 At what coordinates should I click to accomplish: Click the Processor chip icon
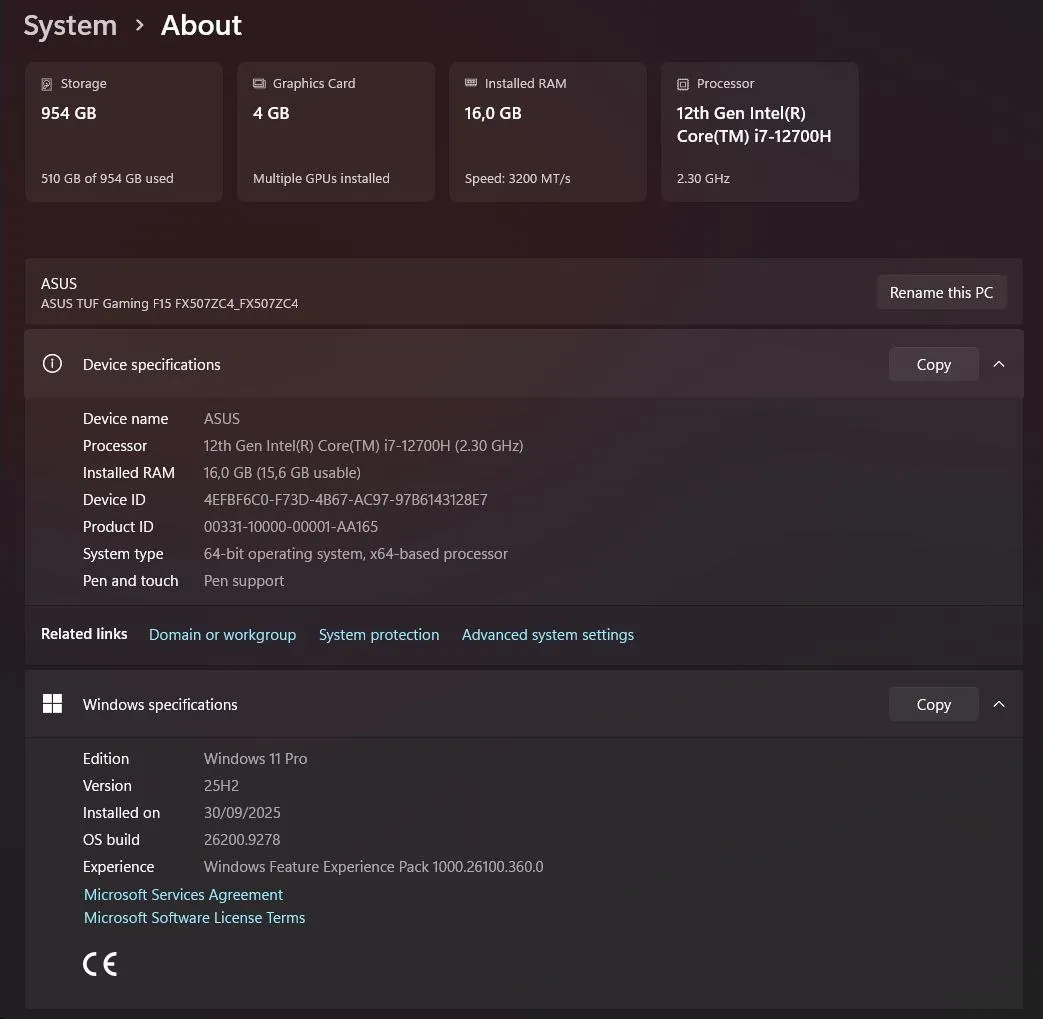[x=682, y=84]
